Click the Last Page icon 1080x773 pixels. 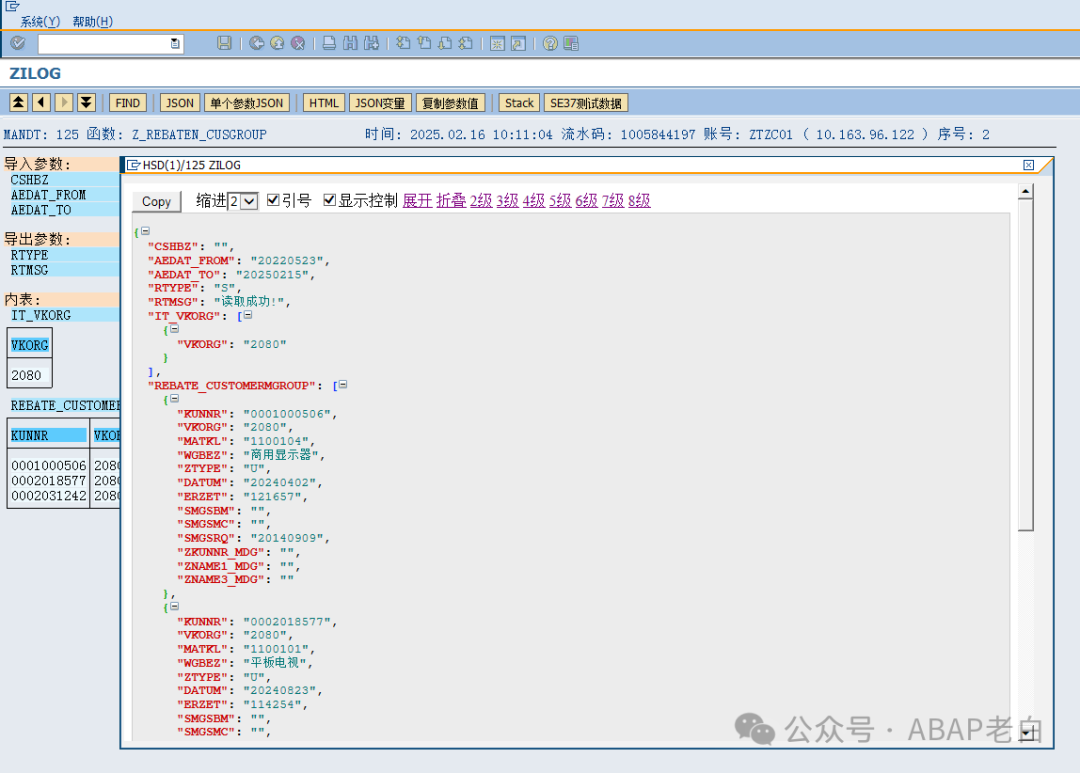click(466, 43)
